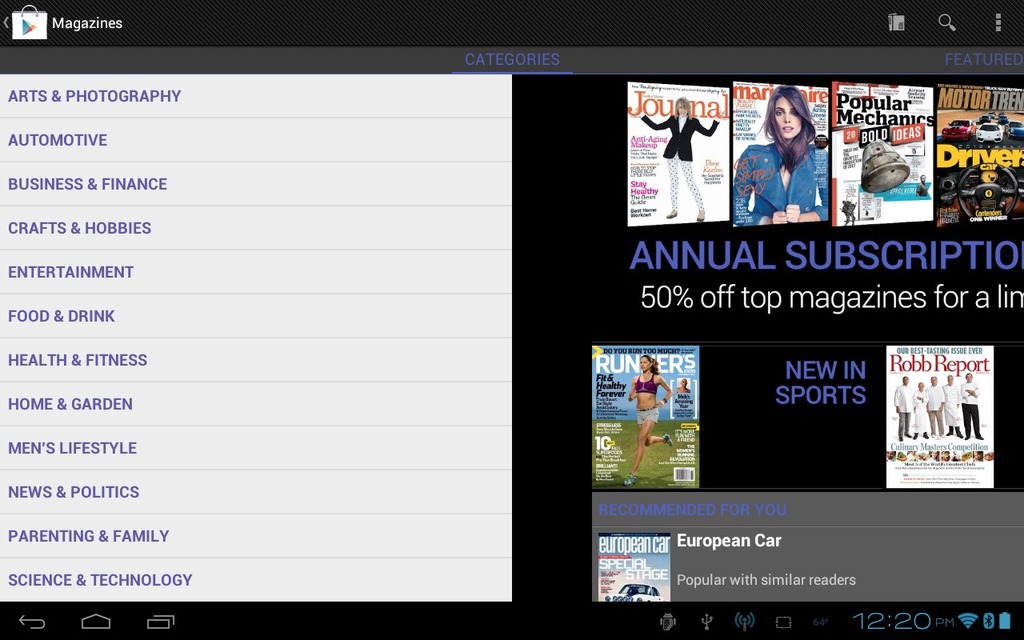Viewport: 1024px width, 640px height.
Task: Tap the screen rotation status icon
Action: [x=783, y=622]
